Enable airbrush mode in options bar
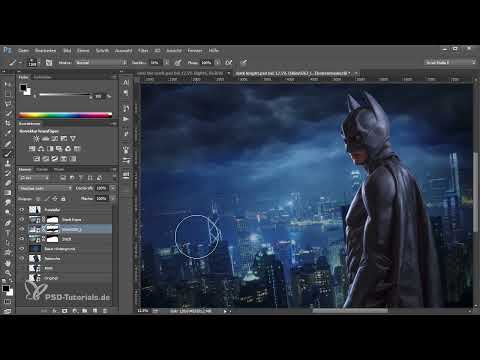The image size is (480, 360). tap(229, 62)
